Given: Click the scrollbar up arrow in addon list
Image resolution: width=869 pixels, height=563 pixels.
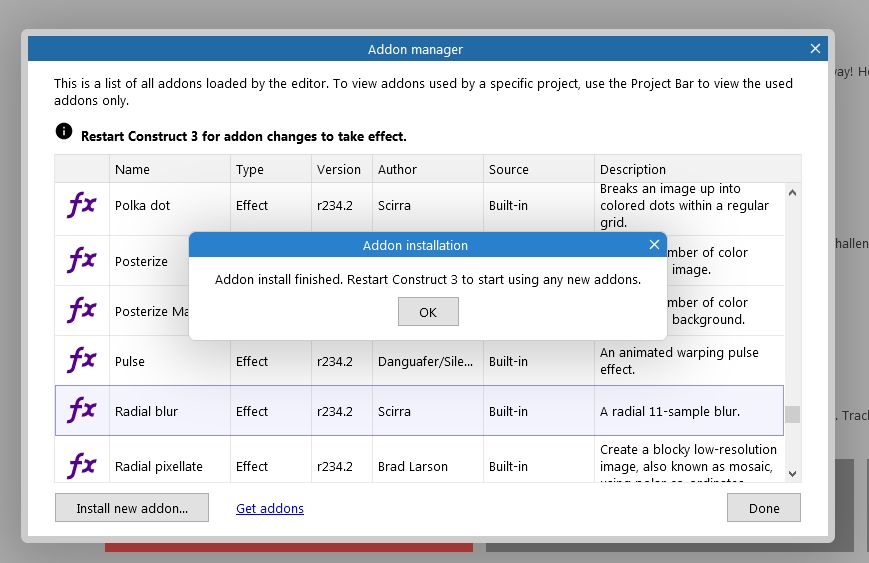Looking at the screenshot, I should 793,193.
